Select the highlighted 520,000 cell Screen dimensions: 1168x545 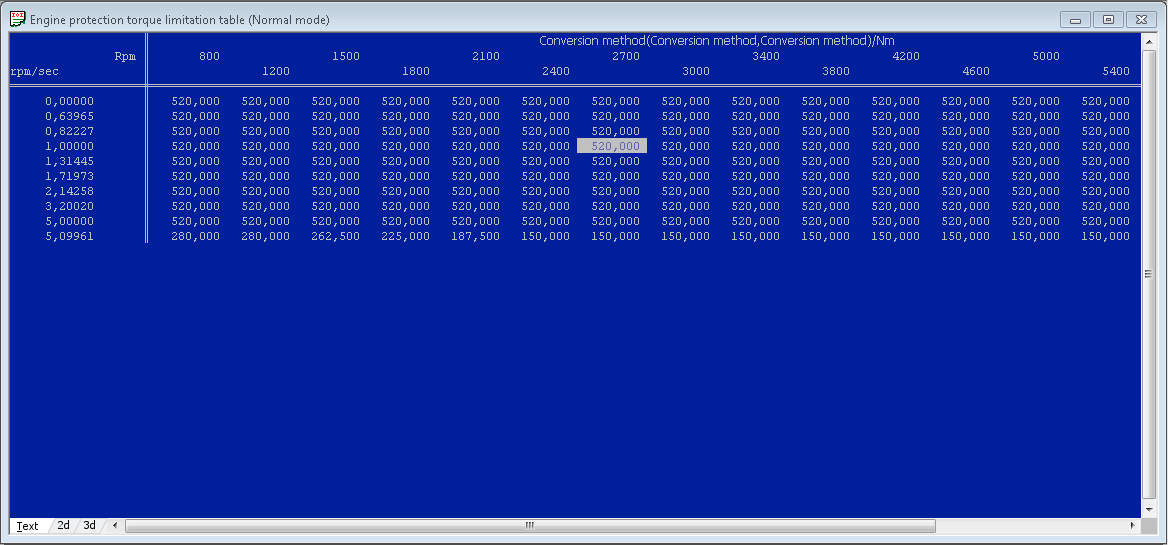click(612, 146)
